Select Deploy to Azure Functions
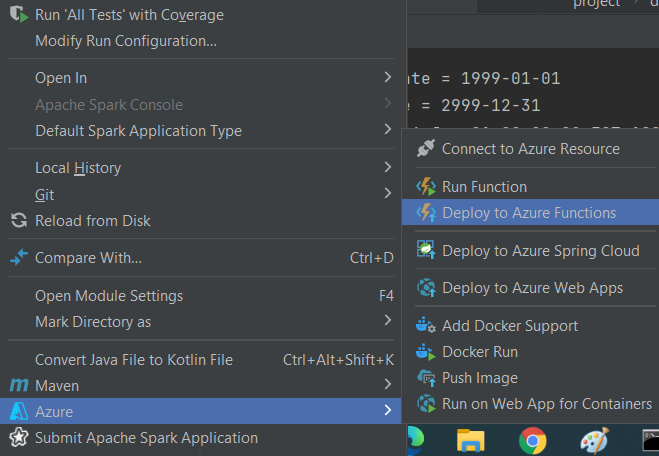 (x=530, y=212)
